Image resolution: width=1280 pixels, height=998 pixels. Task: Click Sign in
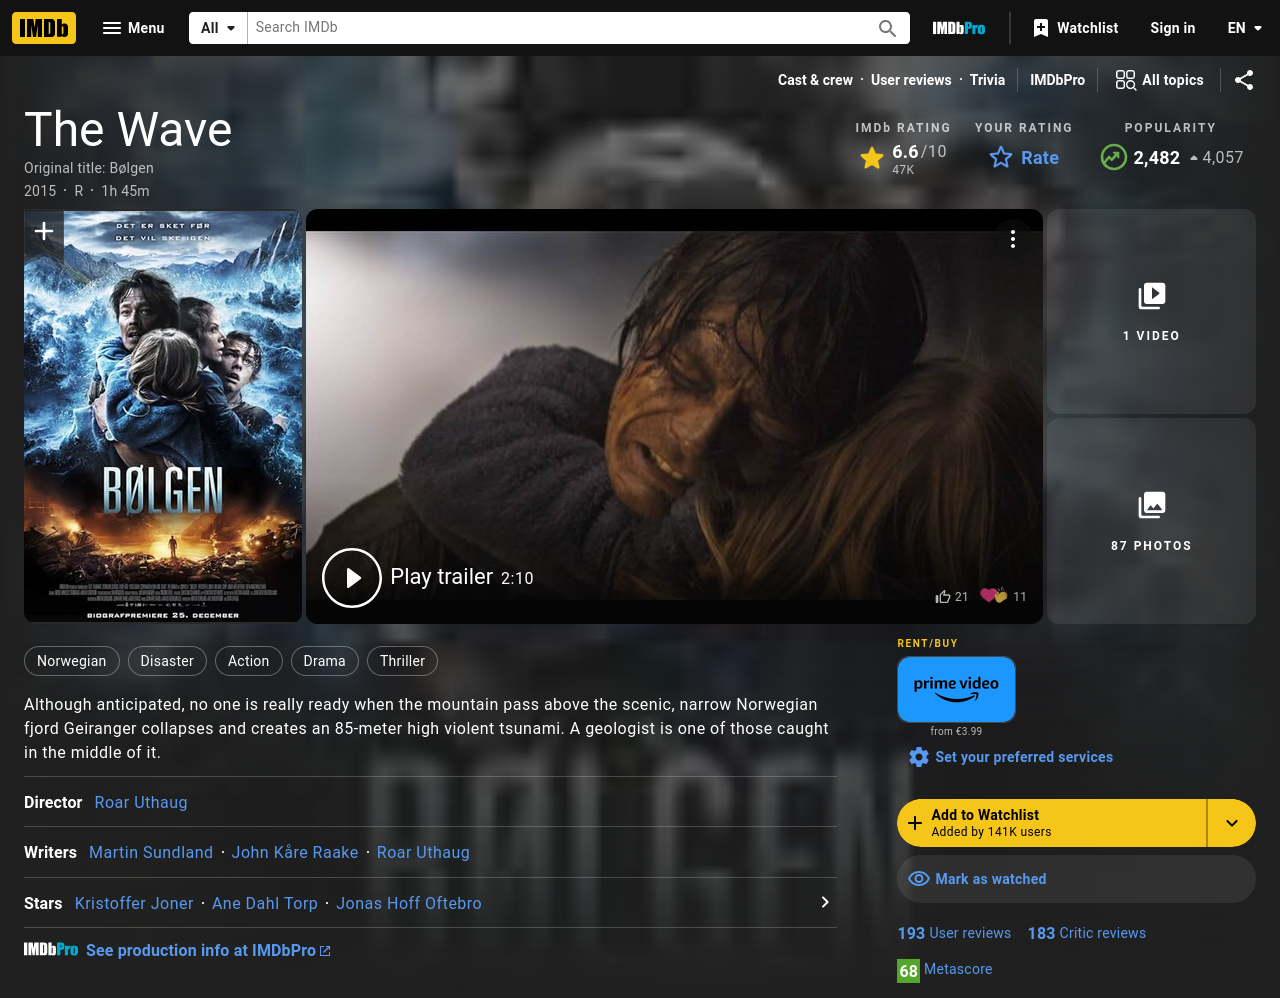[1172, 28]
